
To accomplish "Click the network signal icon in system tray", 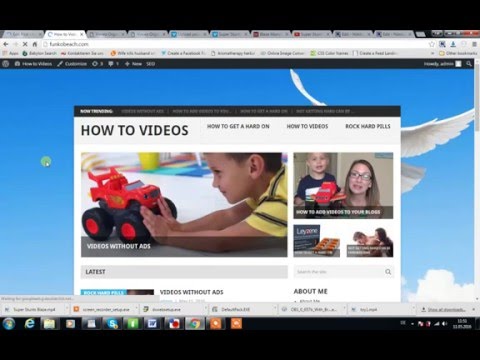I will (x=436, y=324).
